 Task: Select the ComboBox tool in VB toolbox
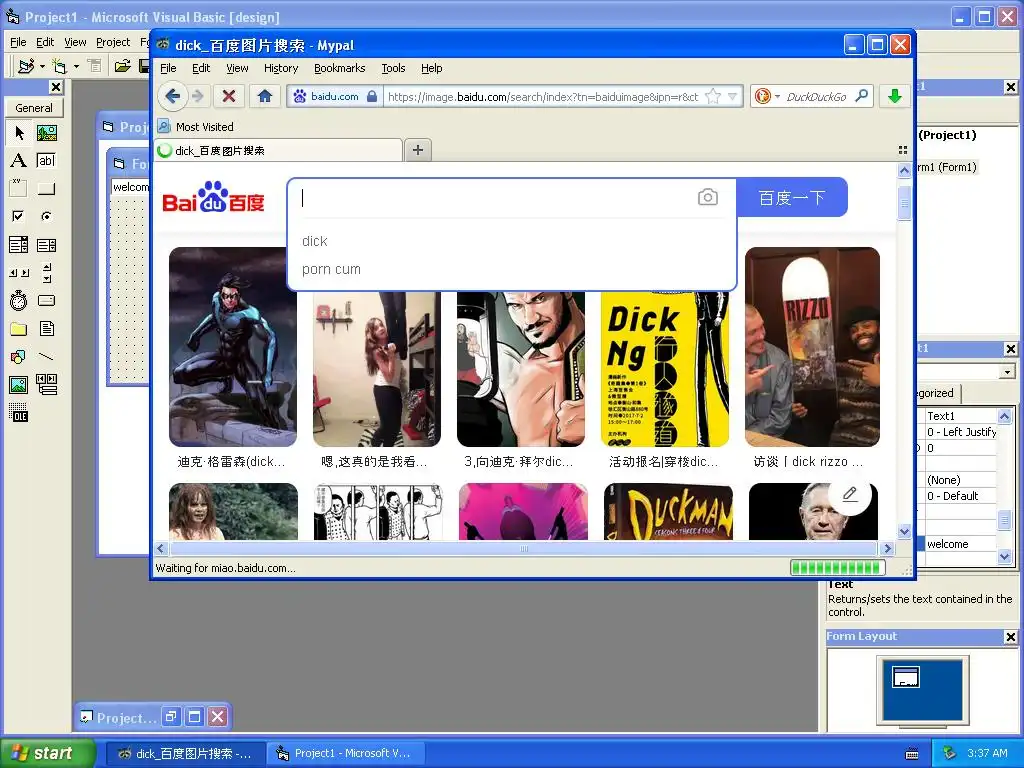19,245
